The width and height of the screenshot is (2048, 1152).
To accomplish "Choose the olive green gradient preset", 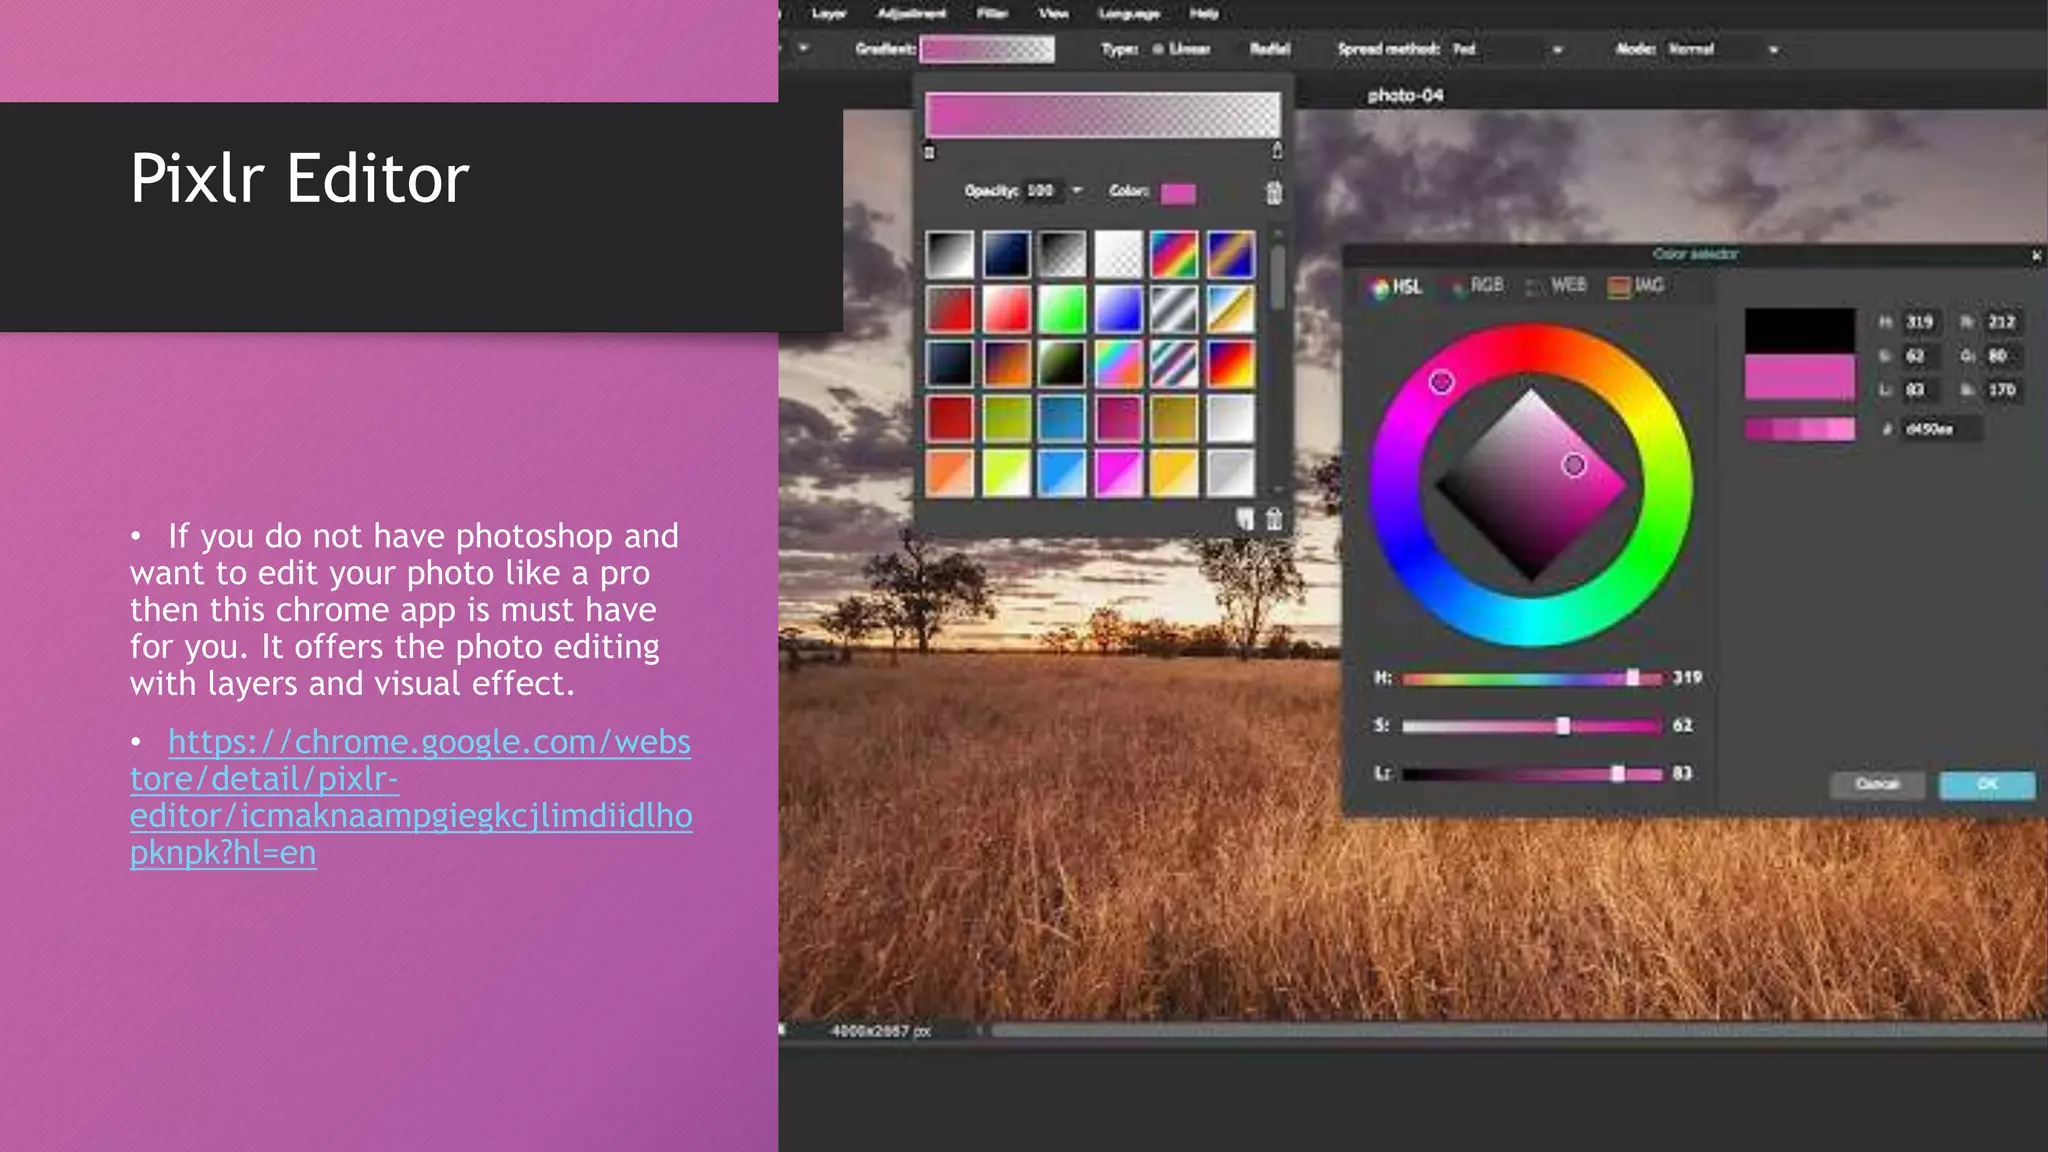I will (1005, 419).
